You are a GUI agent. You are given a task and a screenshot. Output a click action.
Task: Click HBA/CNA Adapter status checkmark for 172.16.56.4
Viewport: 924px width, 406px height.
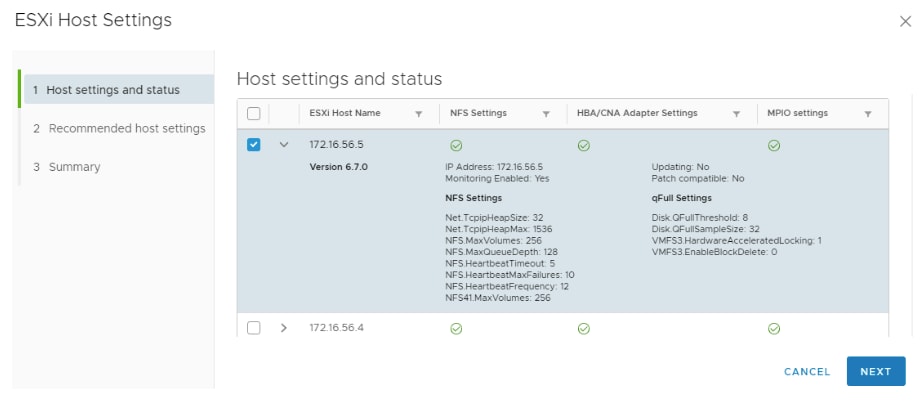click(583, 328)
